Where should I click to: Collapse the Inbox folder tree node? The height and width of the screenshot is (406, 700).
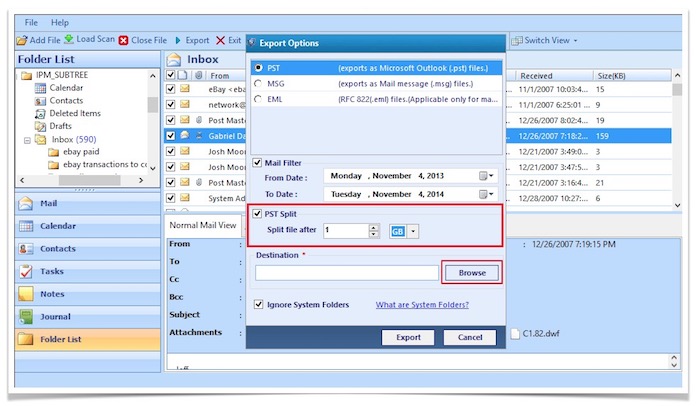27,140
